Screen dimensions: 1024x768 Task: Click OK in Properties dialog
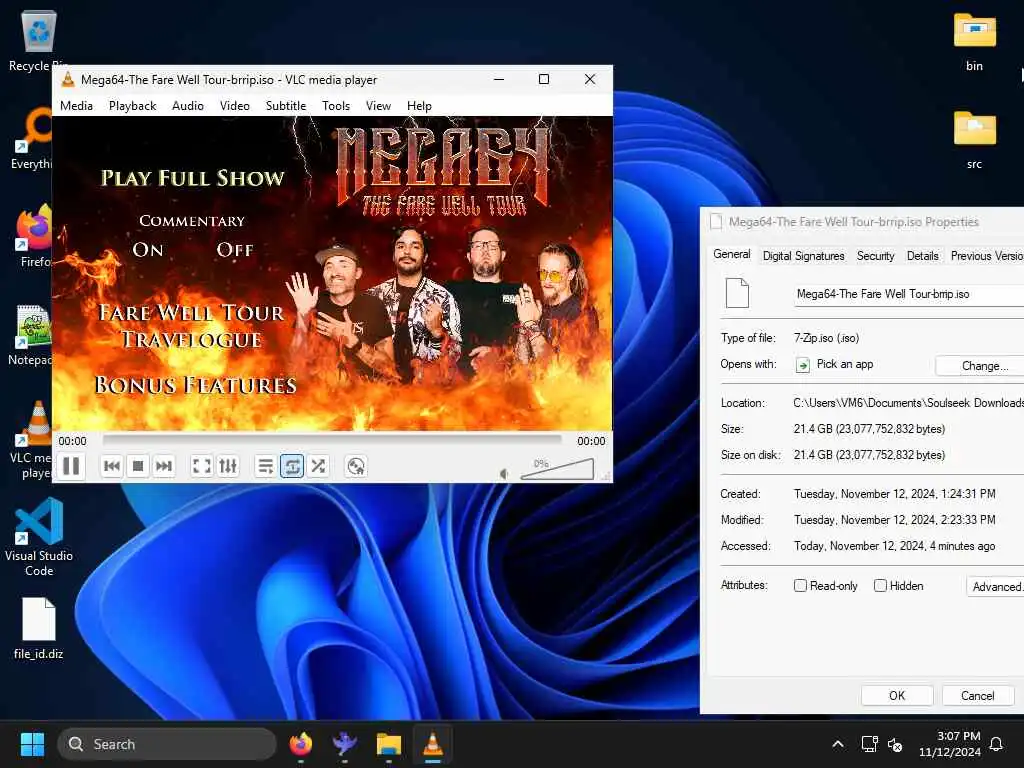897,696
